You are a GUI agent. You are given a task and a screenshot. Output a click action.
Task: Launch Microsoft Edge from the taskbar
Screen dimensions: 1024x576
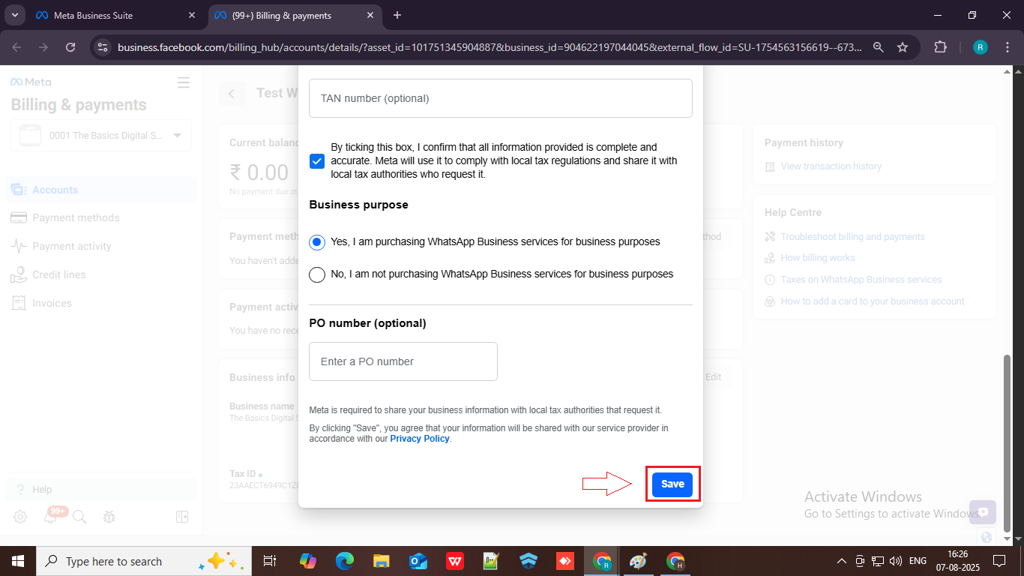click(345, 561)
